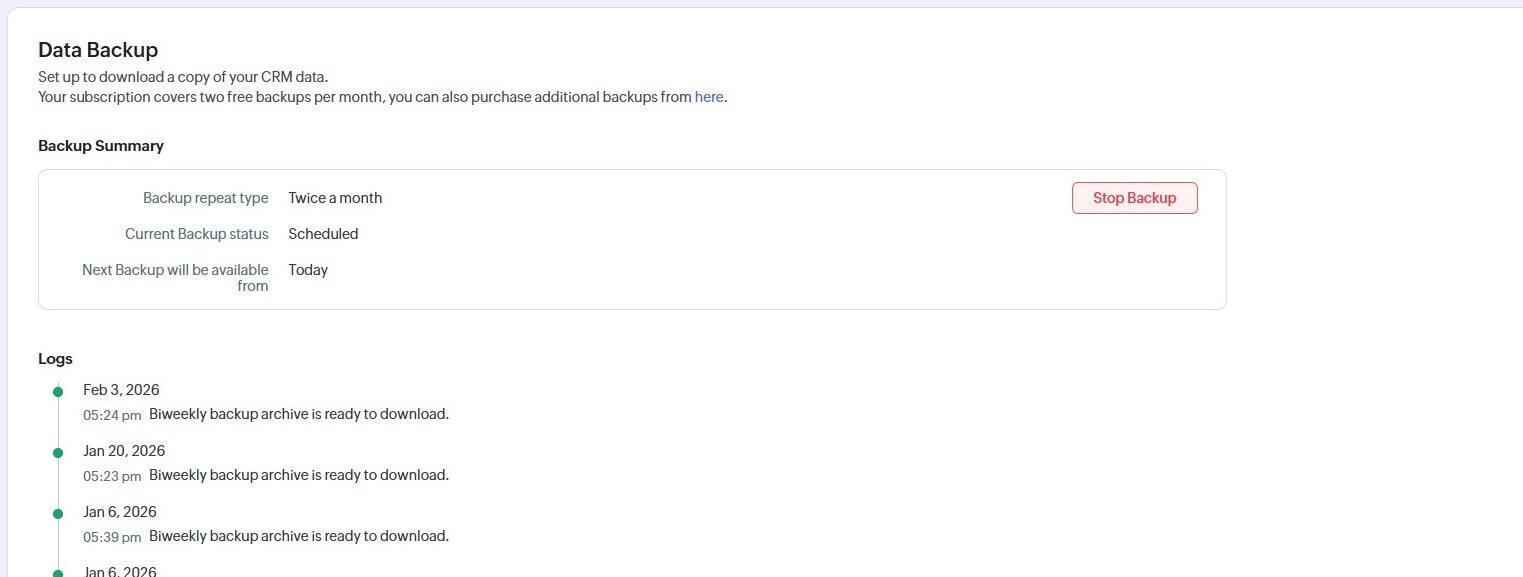Click the Feb 3 backup archive ready message

click(299, 414)
